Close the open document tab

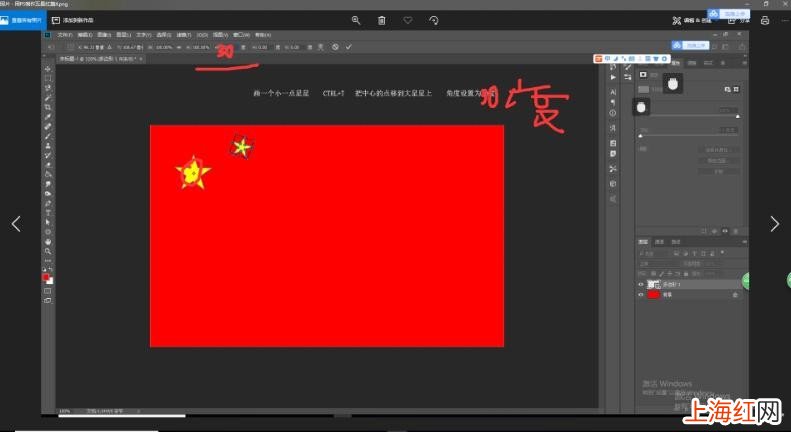coord(141,59)
